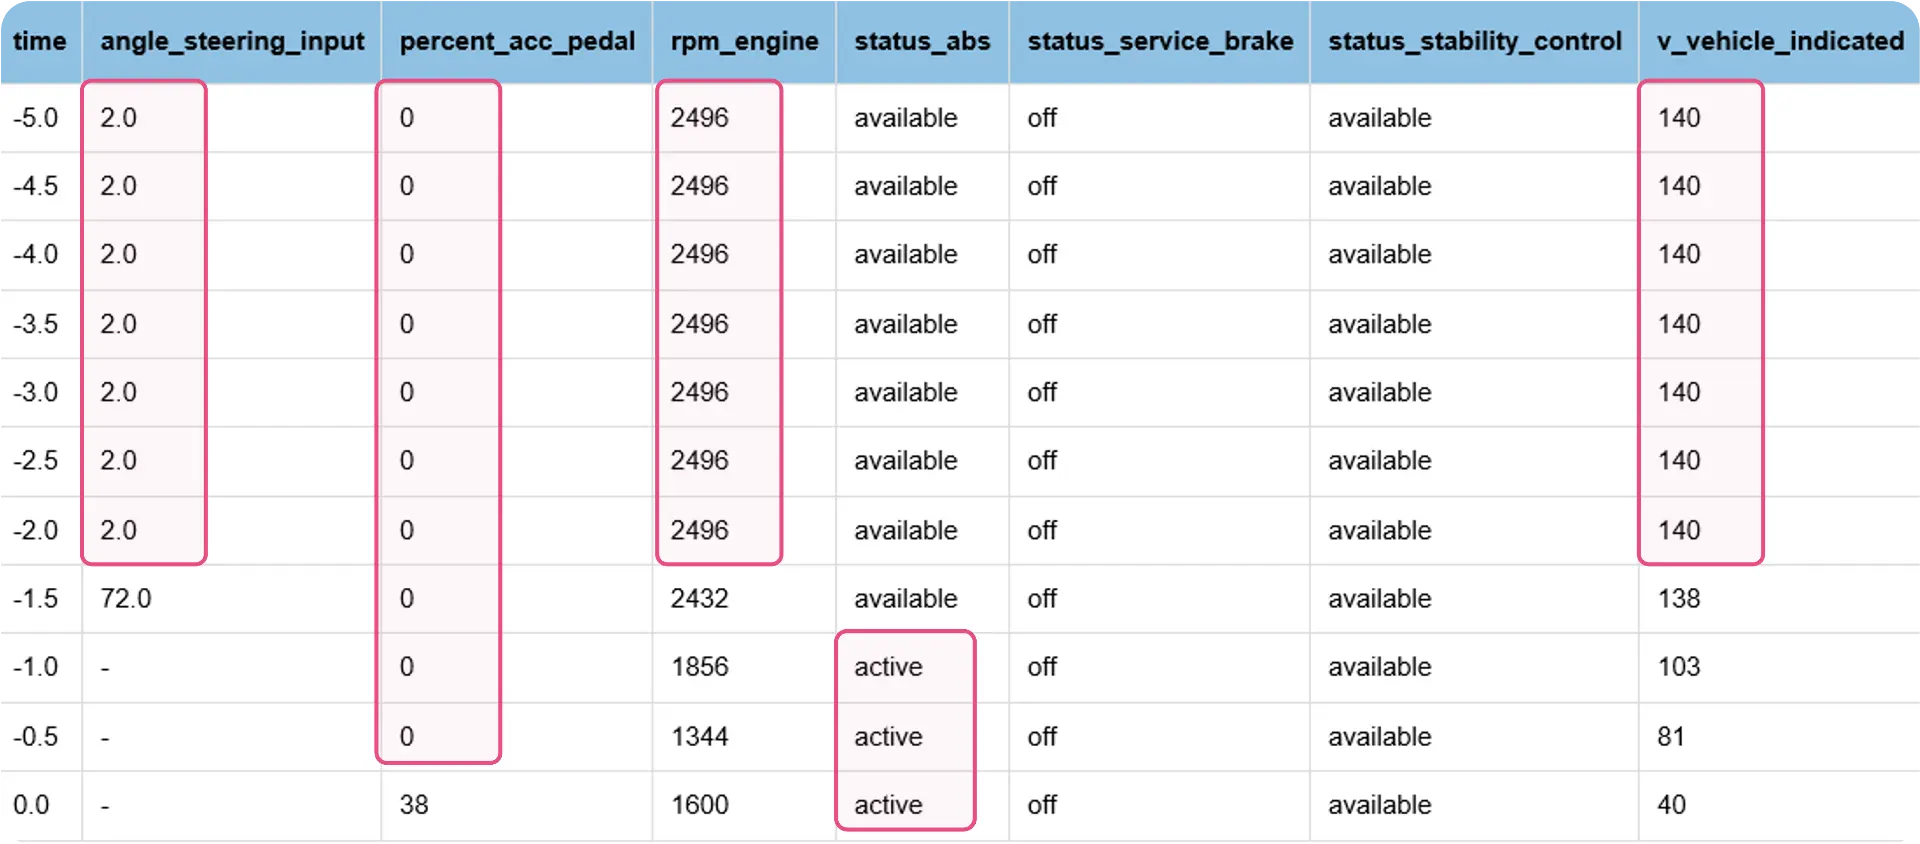
Task: Click the vehicle speed value 81
Action: (1671, 736)
